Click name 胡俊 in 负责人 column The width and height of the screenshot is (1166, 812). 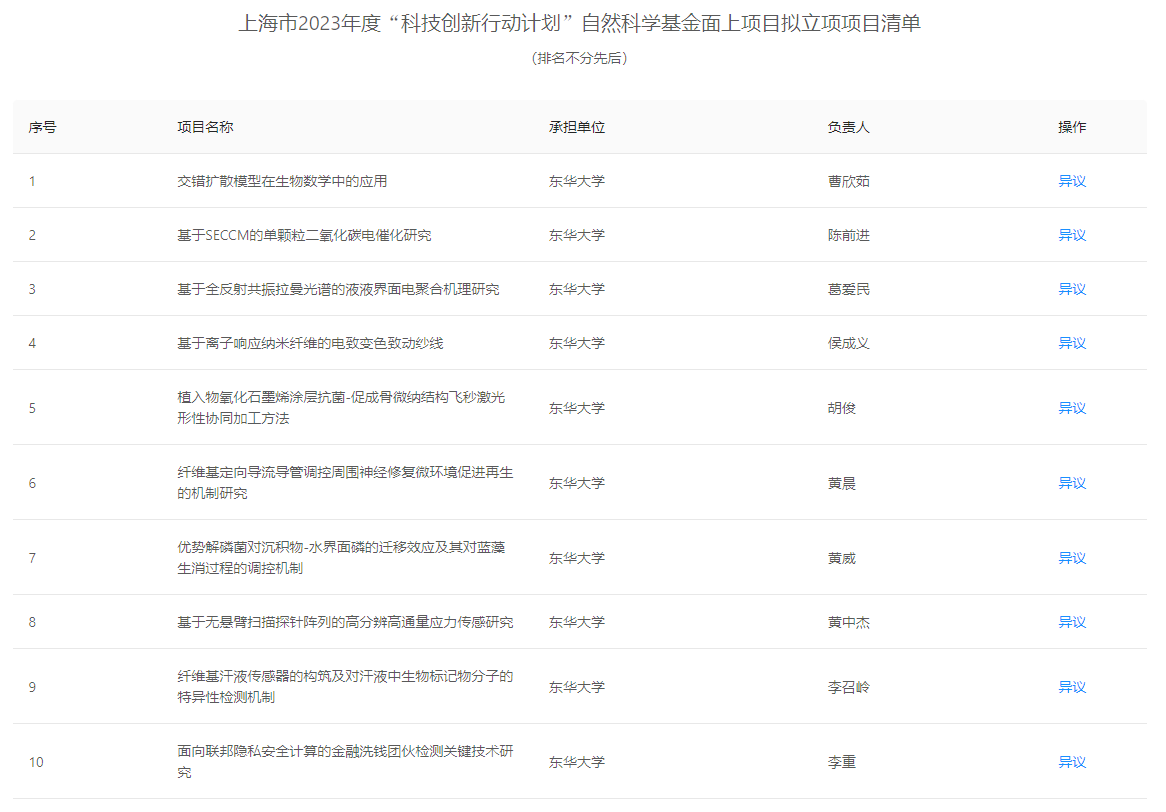click(842, 408)
